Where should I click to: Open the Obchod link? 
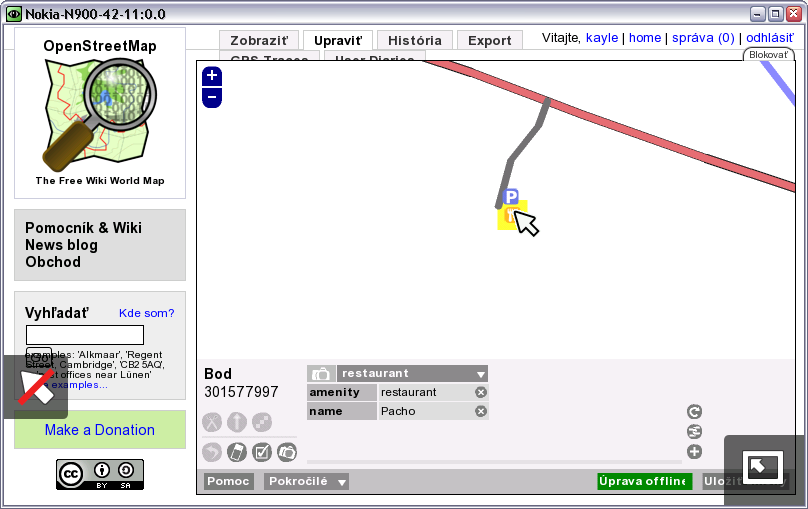(53, 262)
